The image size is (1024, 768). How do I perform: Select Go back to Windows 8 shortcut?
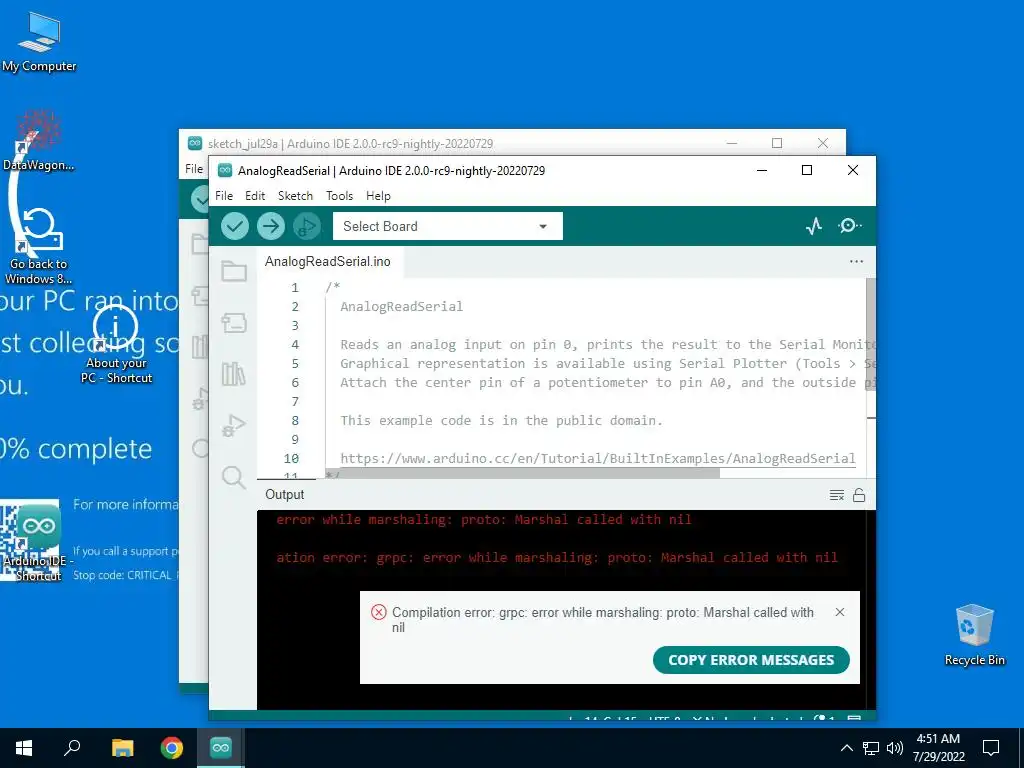39,247
